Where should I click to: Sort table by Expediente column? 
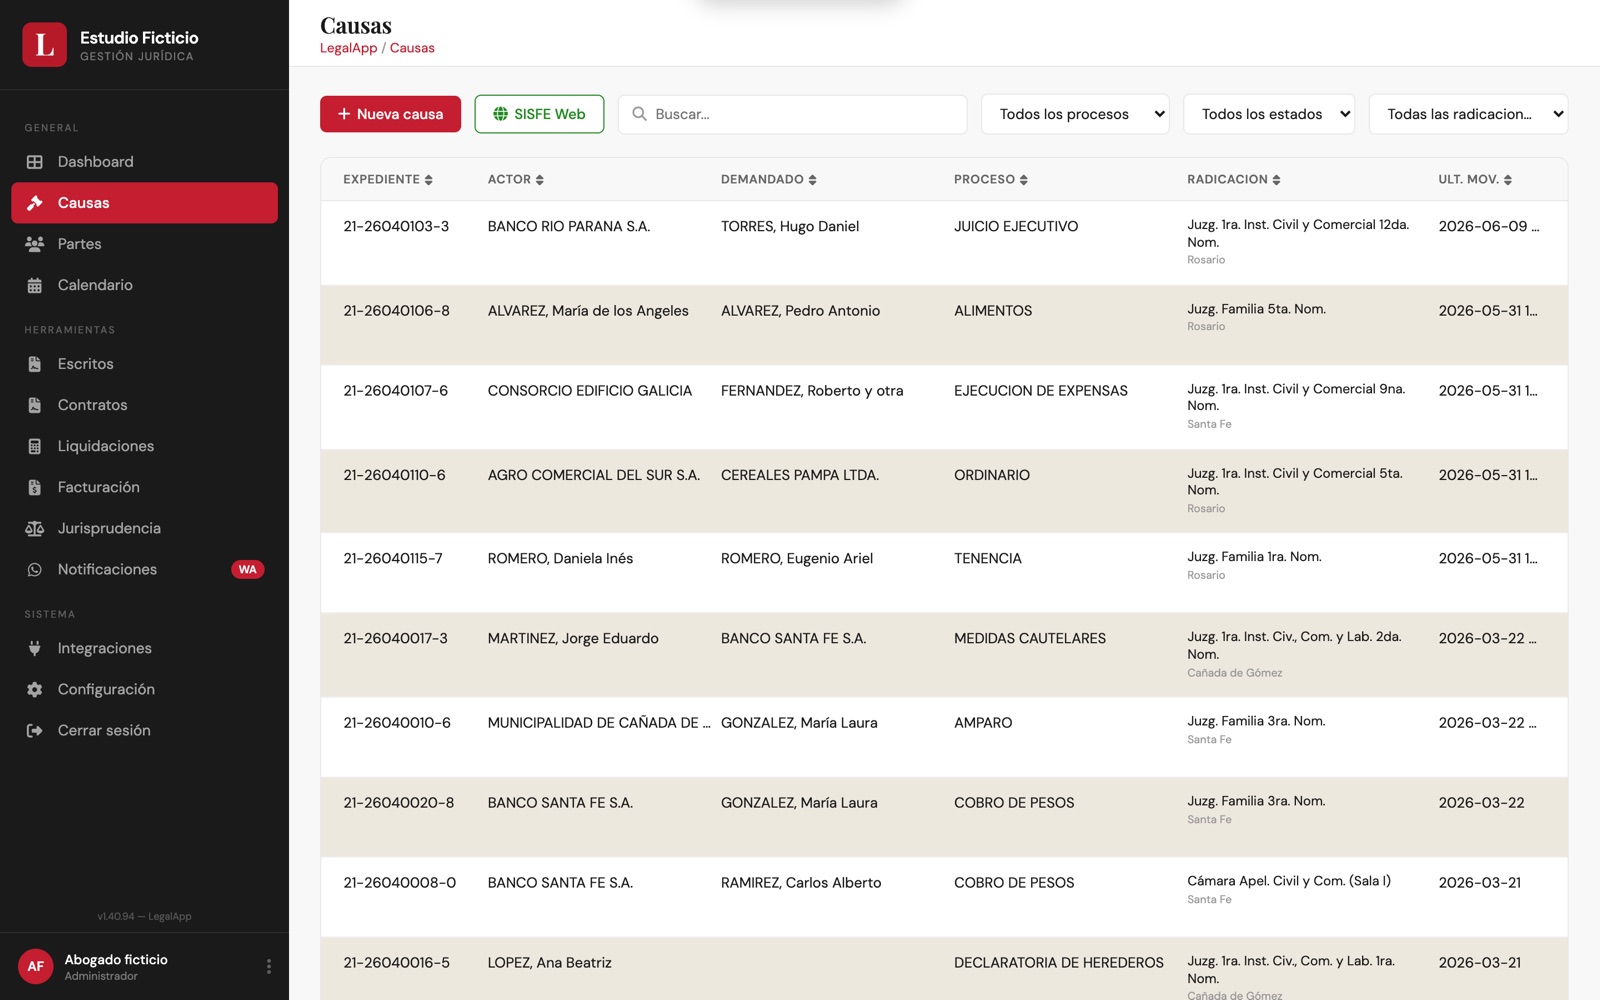[x=388, y=179]
